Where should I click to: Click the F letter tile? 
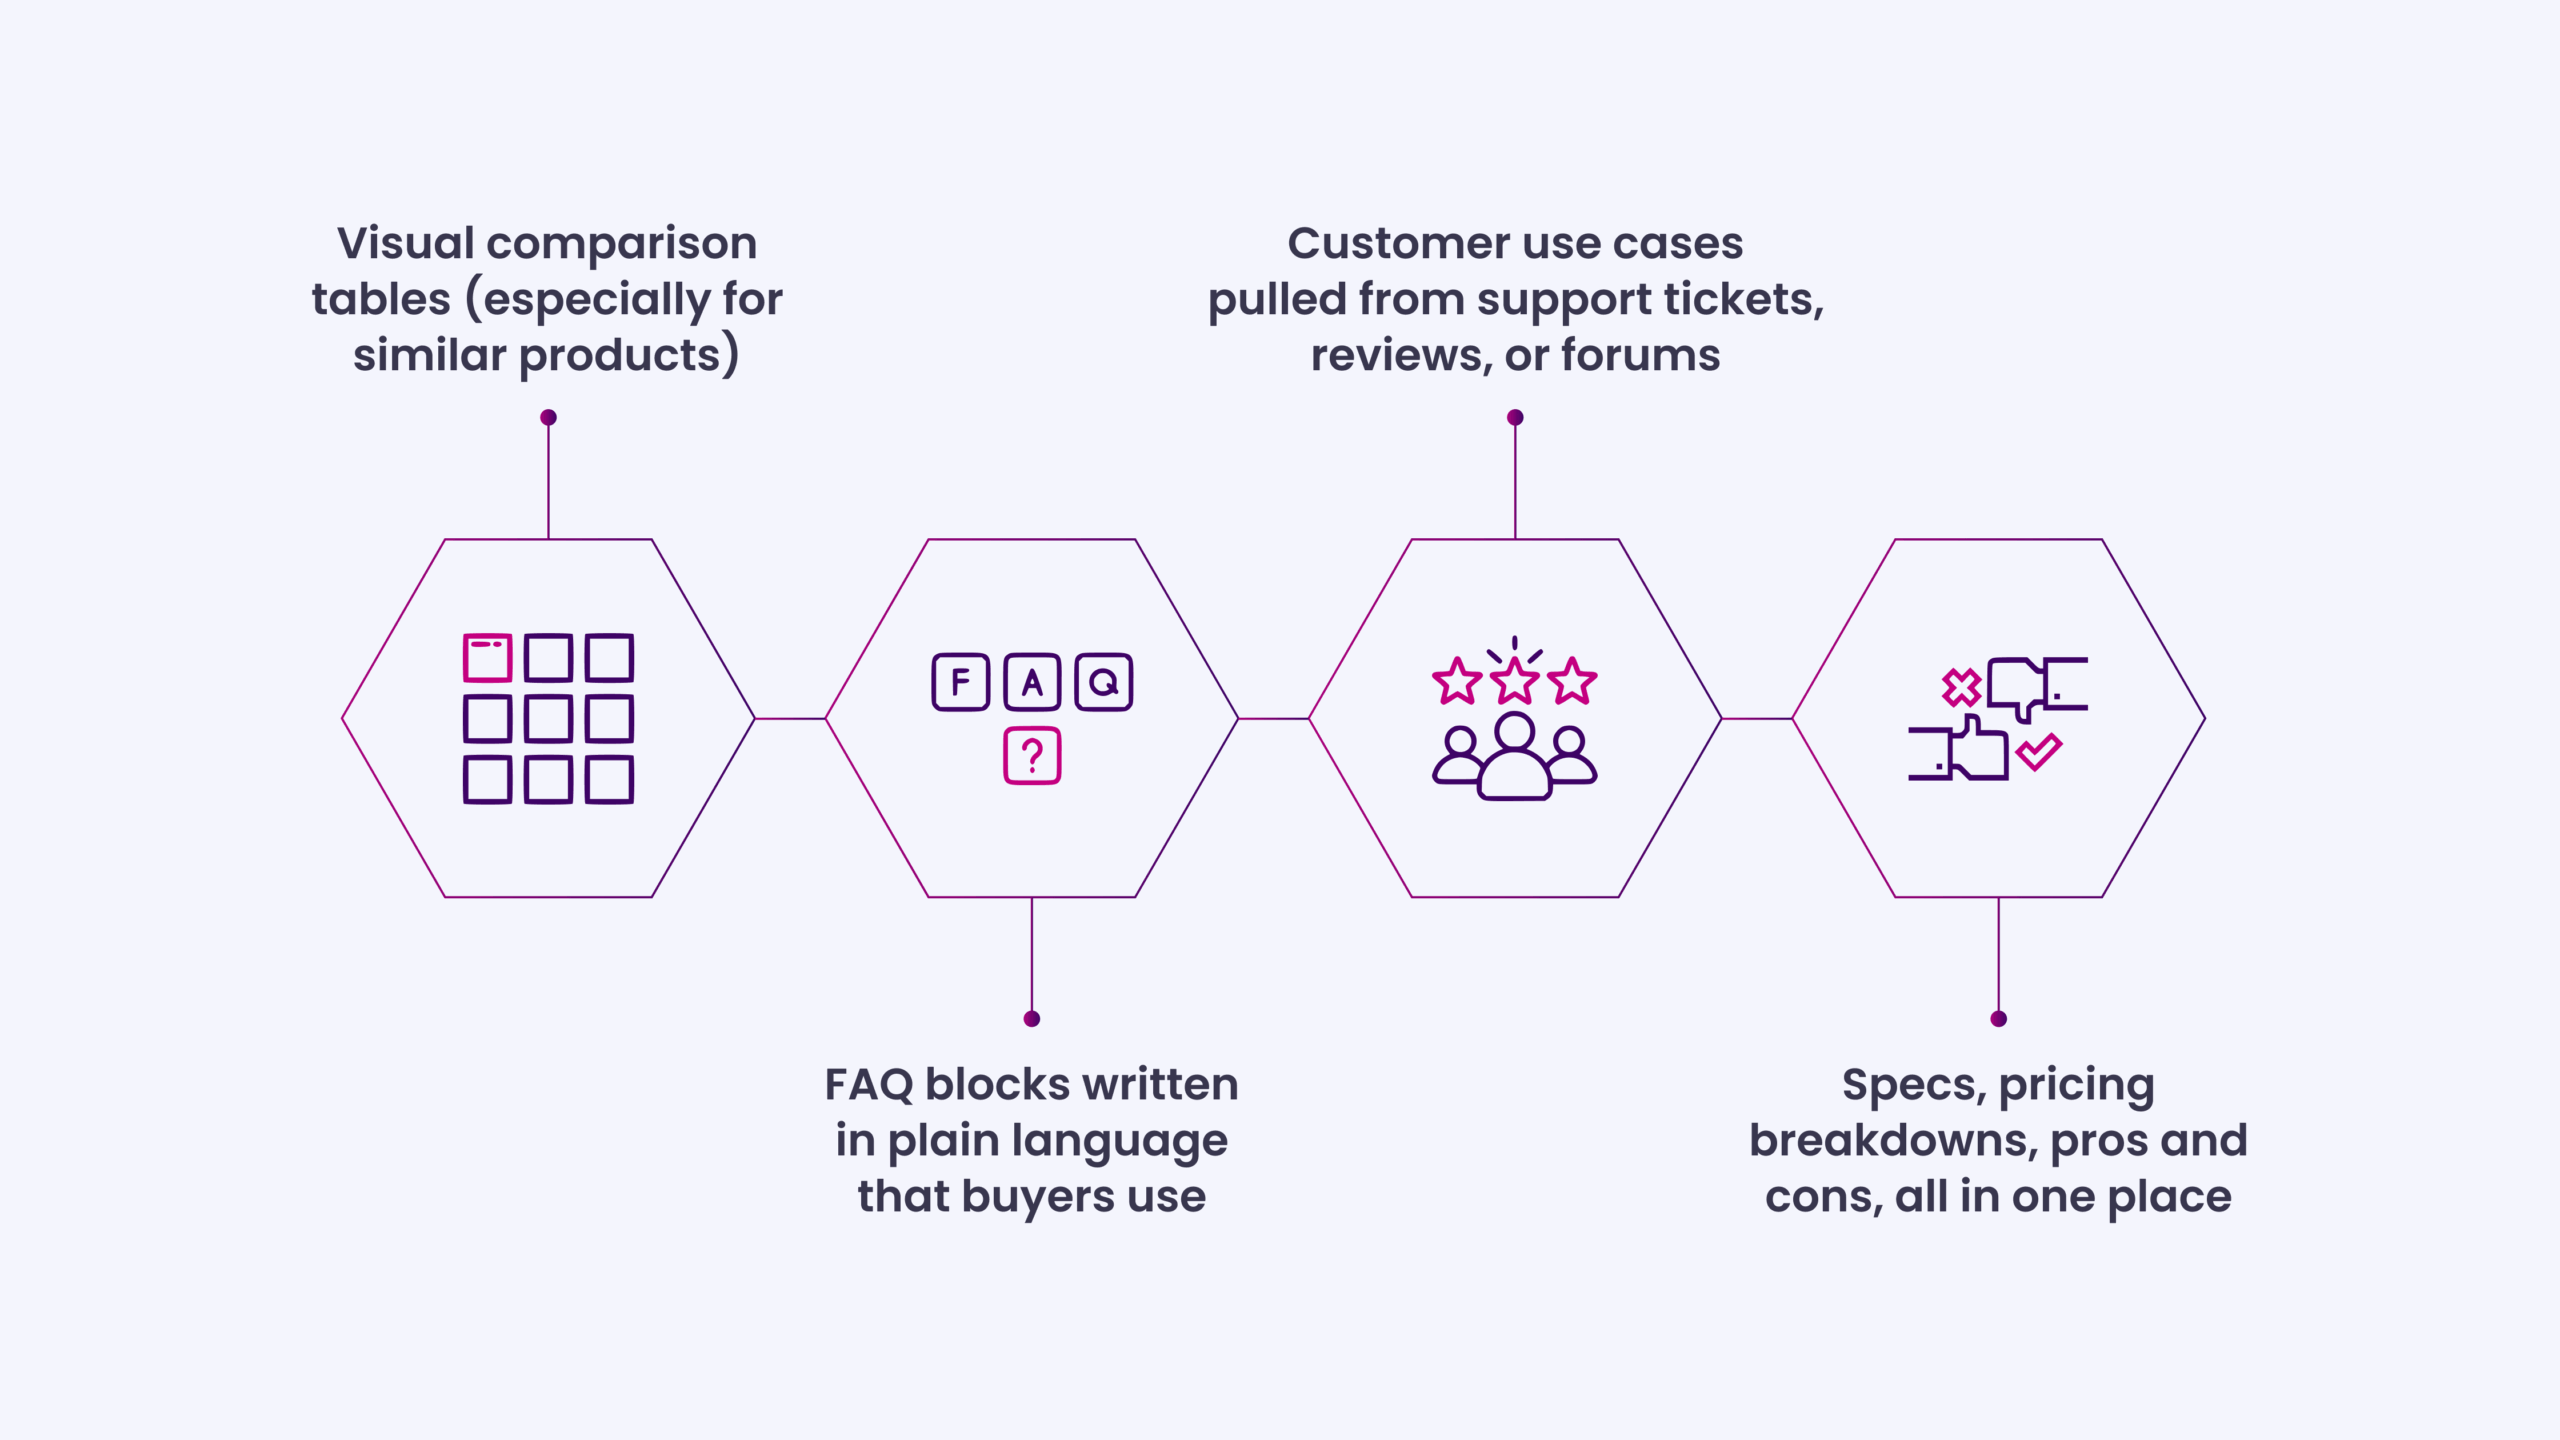960,682
